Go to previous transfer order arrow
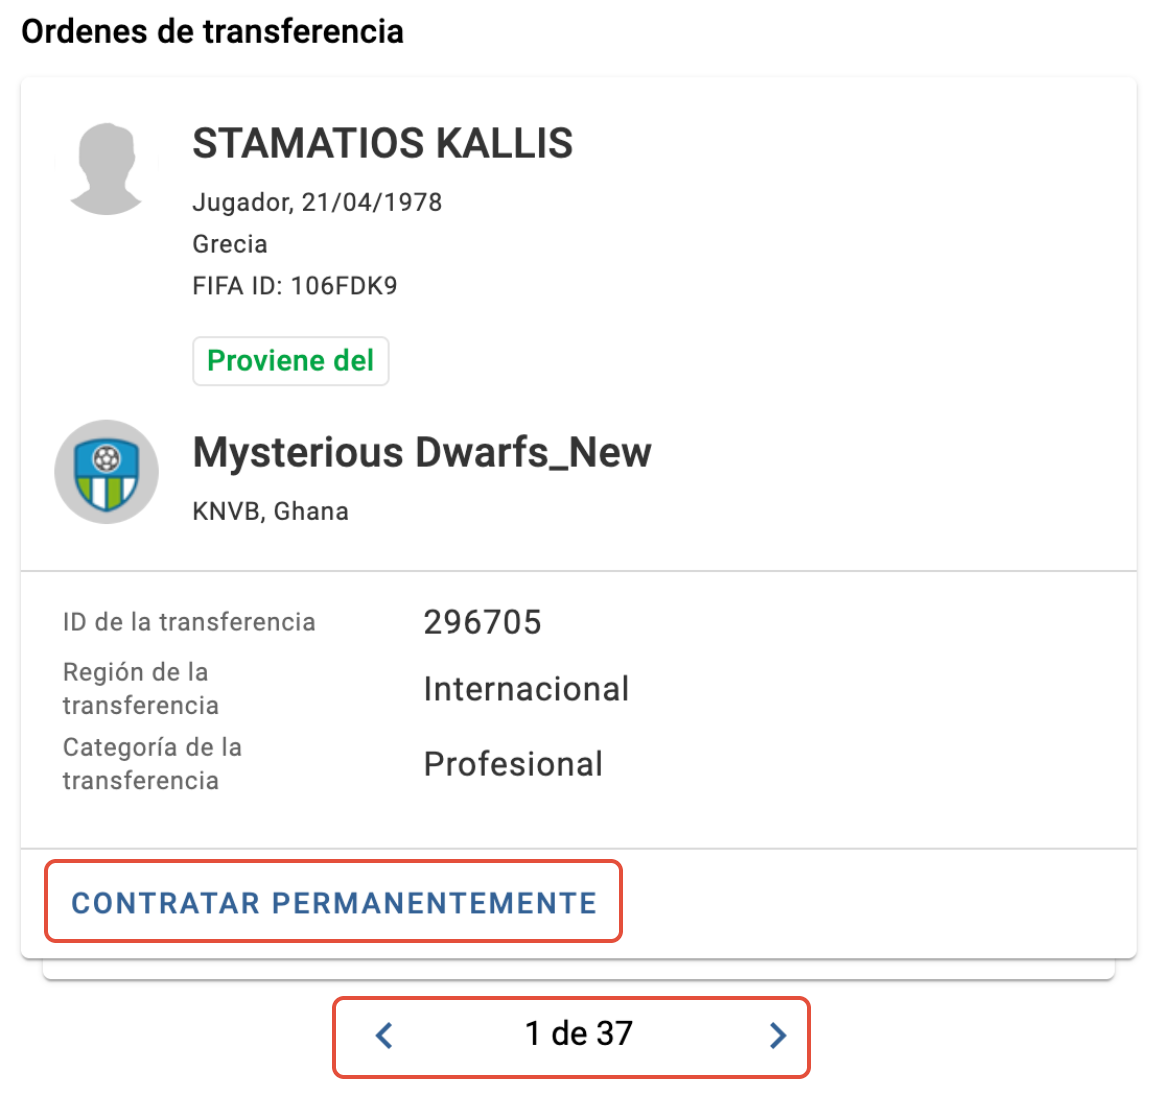This screenshot has width=1168, height=1094. click(x=384, y=1036)
